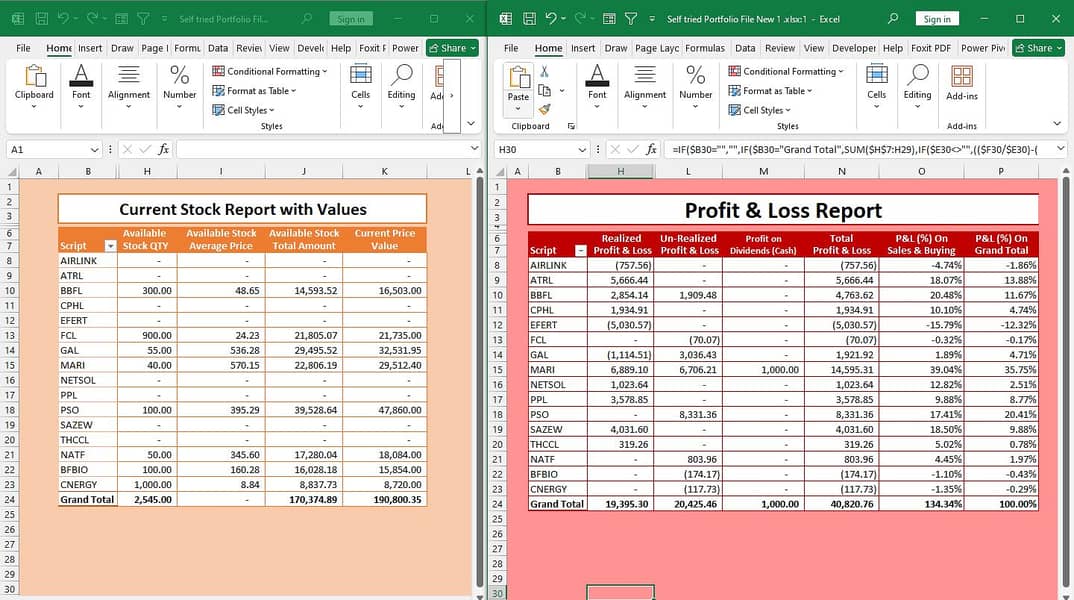1074x600 pixels.
Task: Click Undo icon in left Excel window
Action: 63,19
